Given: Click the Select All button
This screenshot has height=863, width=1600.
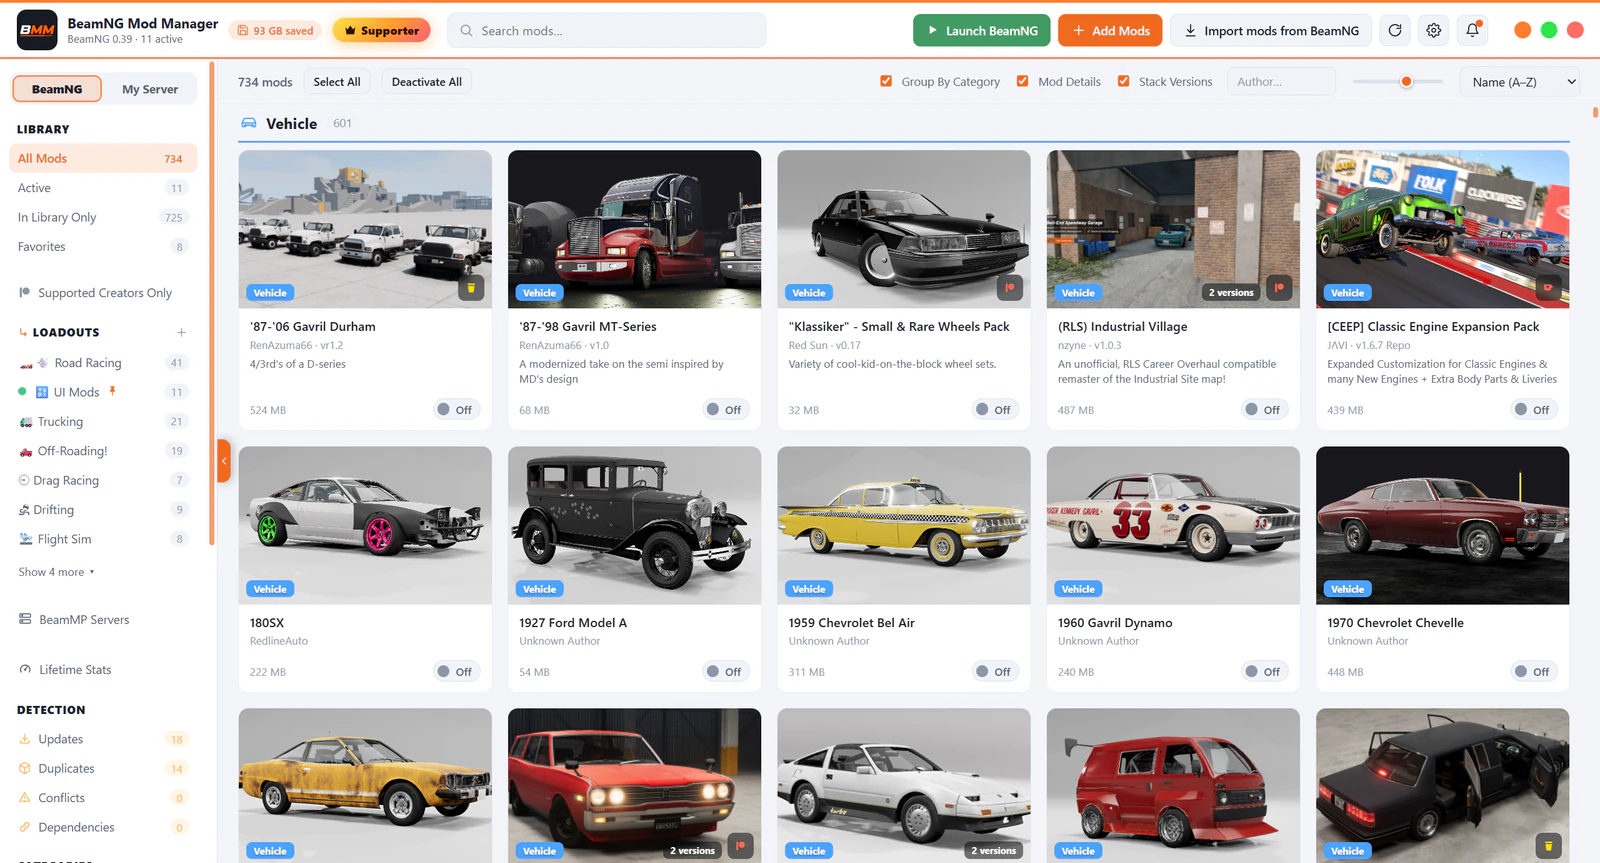Looking at the screenshot, I should pos(337,82).
